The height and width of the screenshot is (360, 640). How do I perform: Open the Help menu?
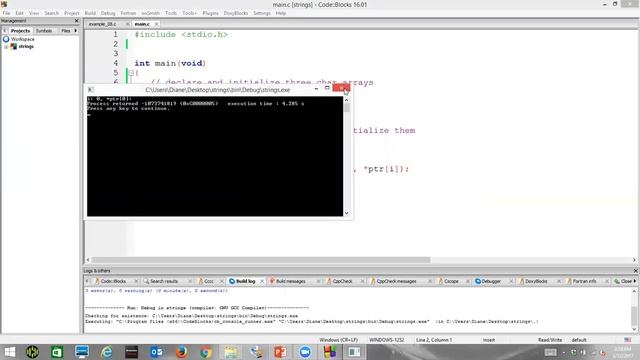point(280,13)
